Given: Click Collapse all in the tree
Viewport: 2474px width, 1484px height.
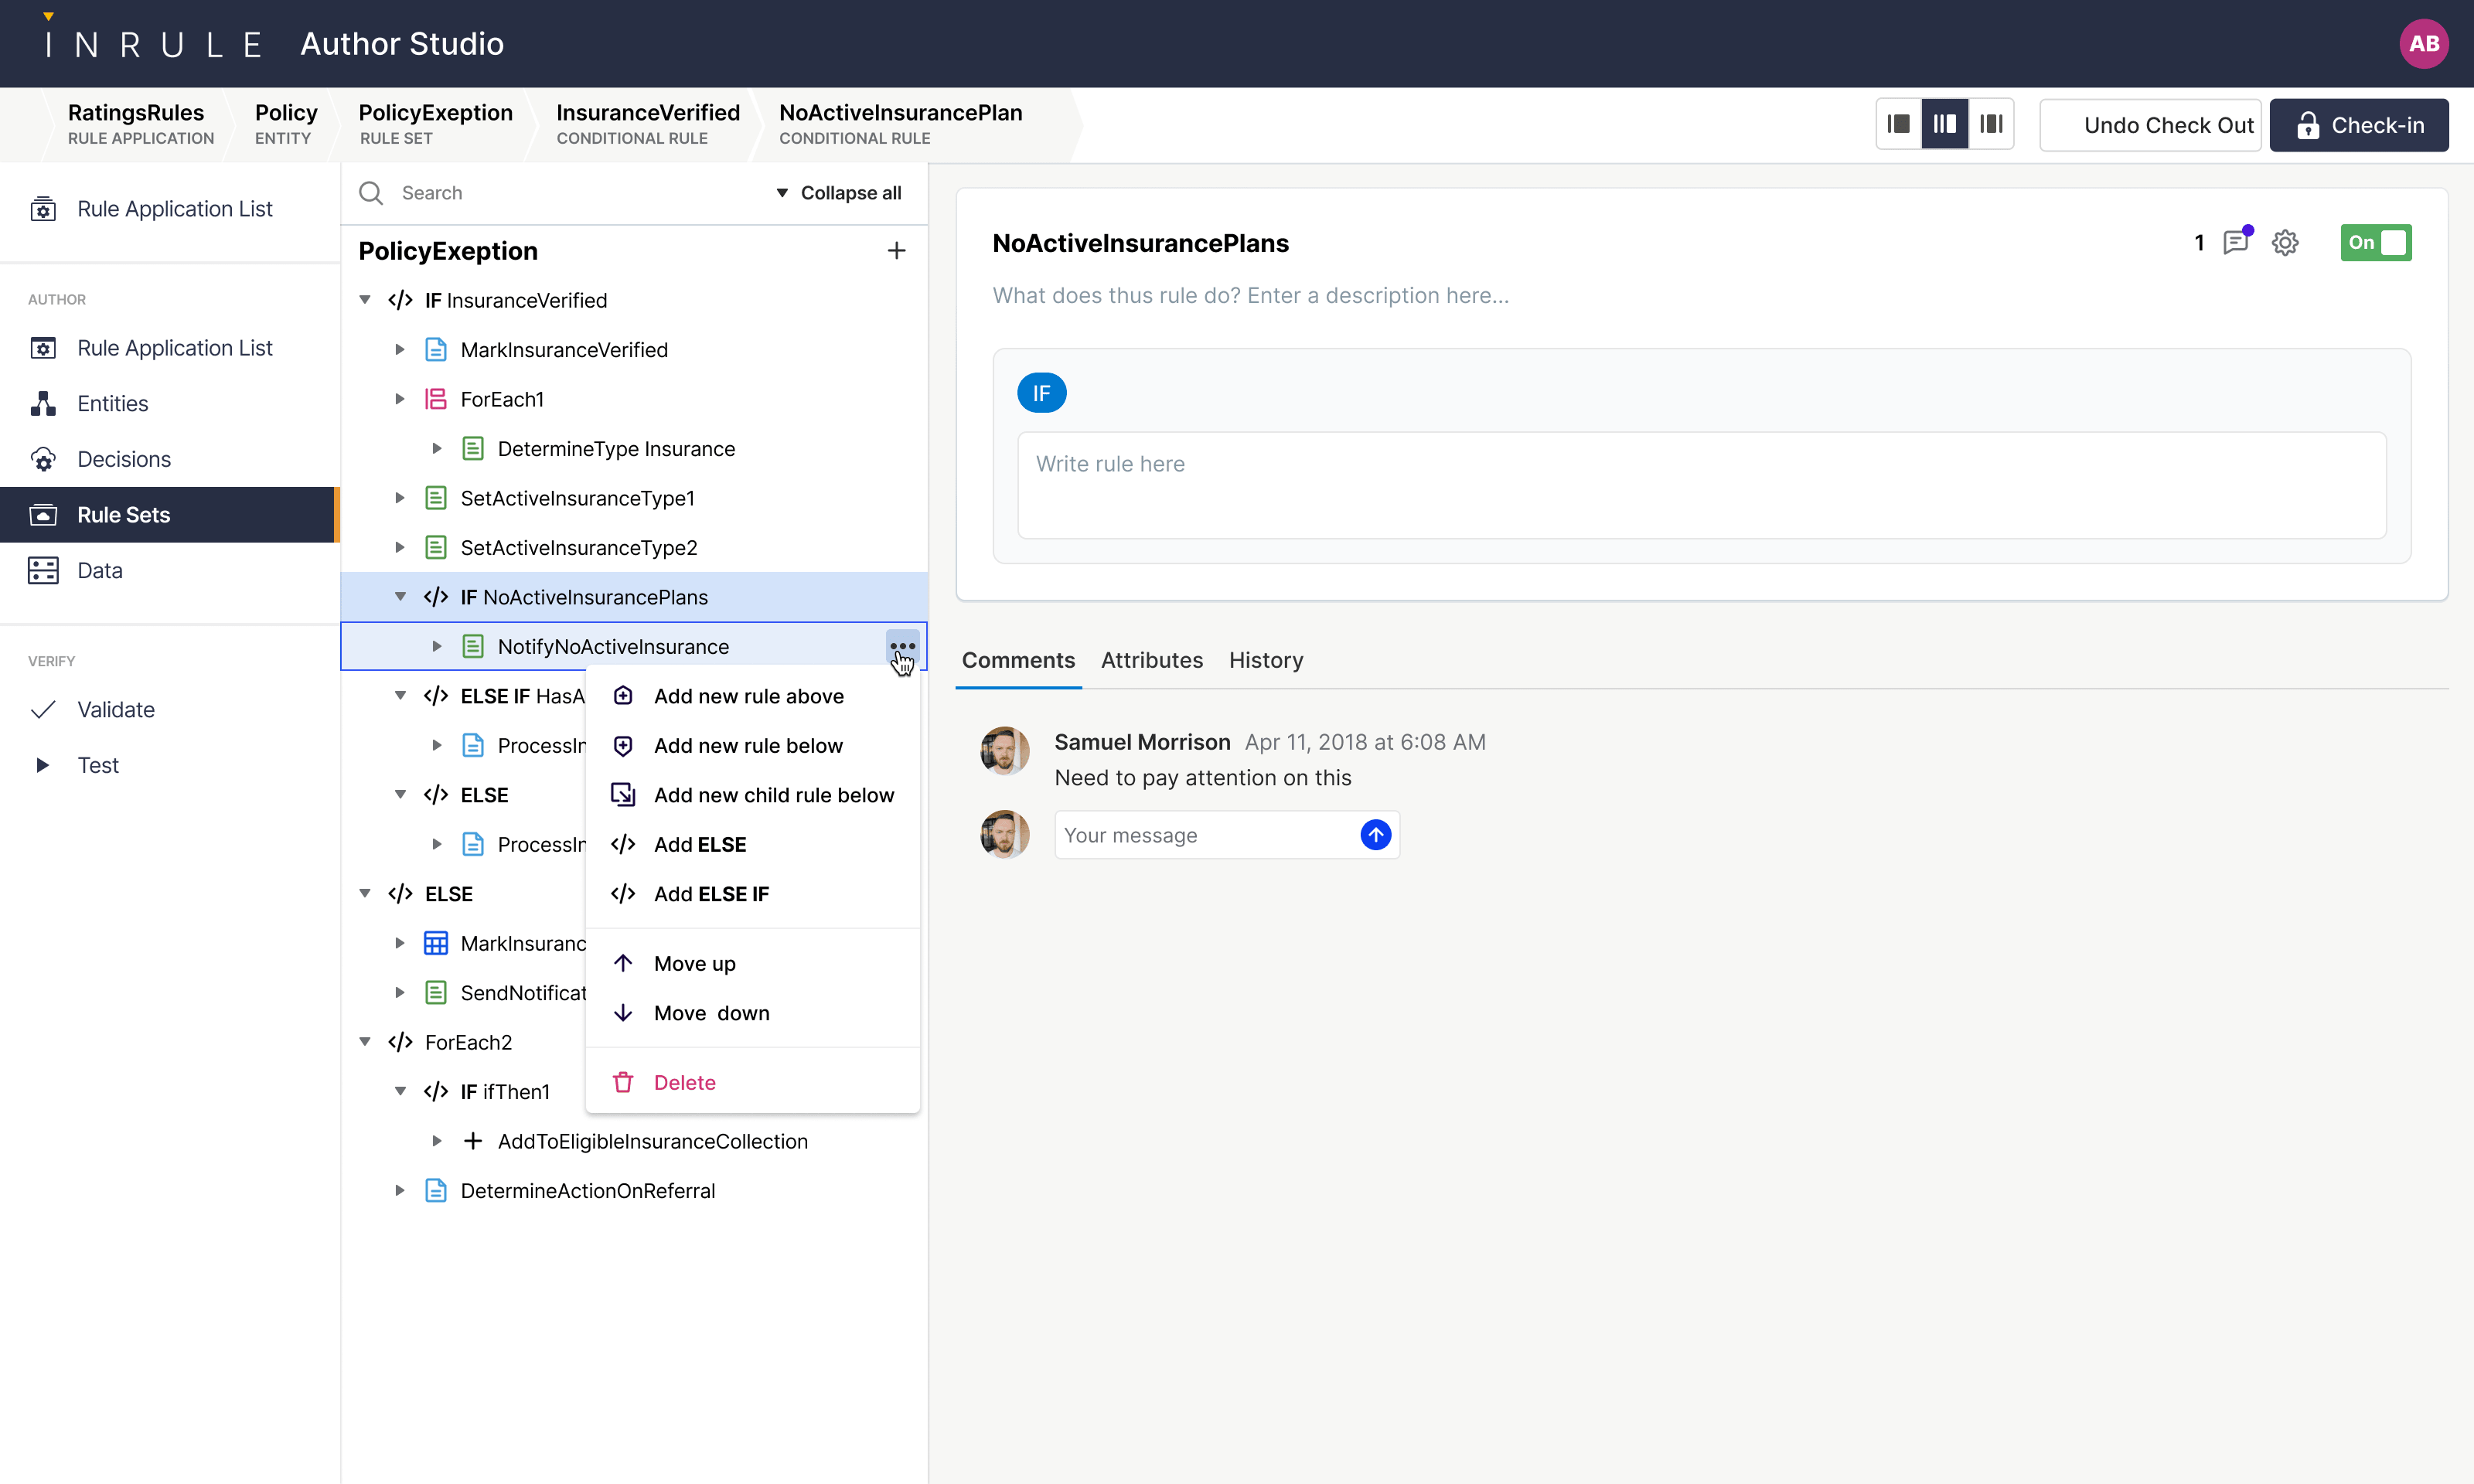Looking at the screenshot, I should coord(839,193).
